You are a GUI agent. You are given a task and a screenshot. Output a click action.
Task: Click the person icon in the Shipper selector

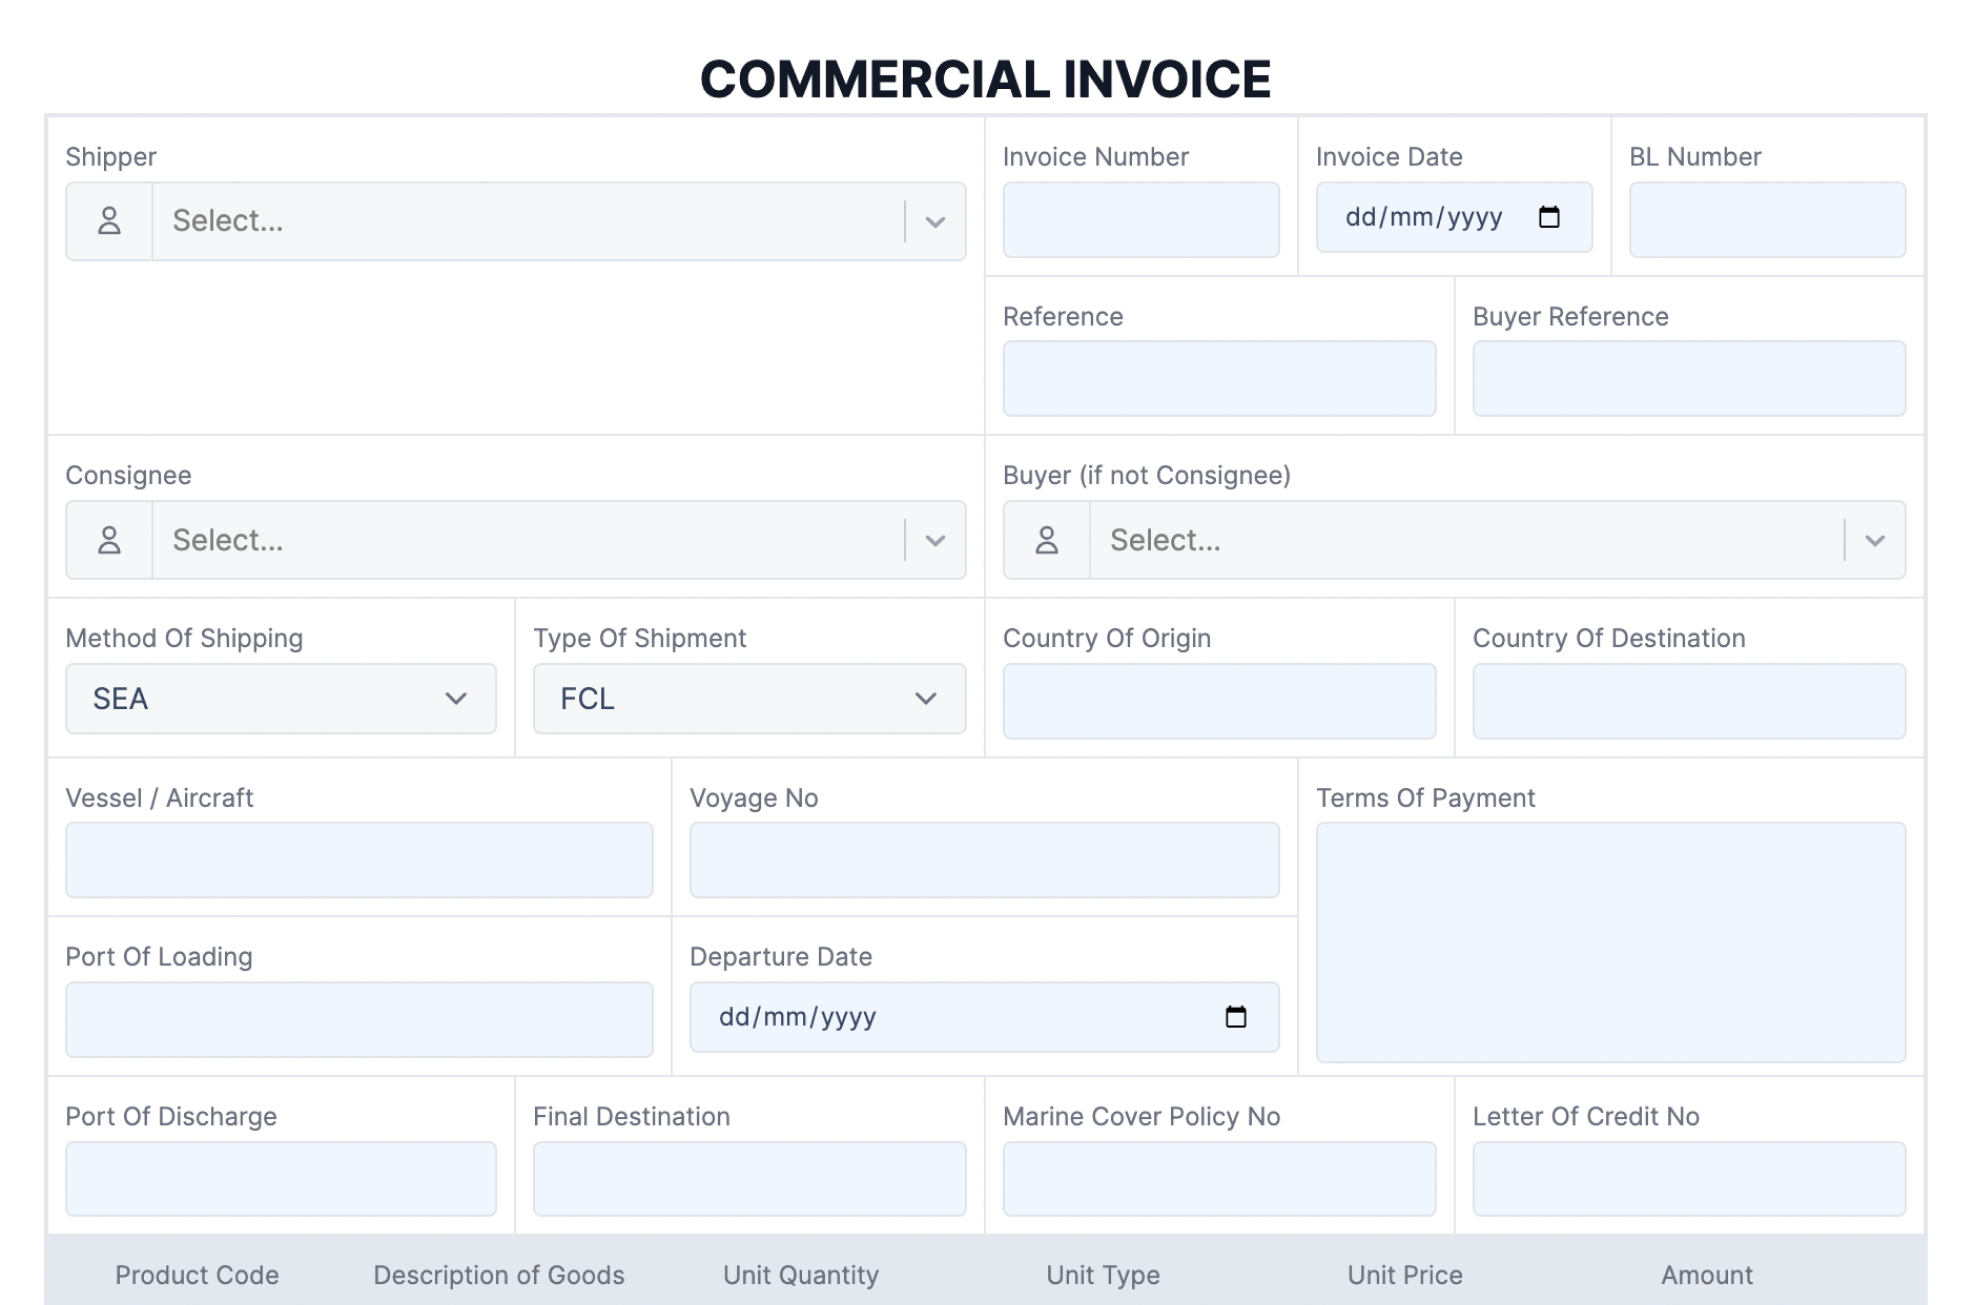click(x=108, y=220)
